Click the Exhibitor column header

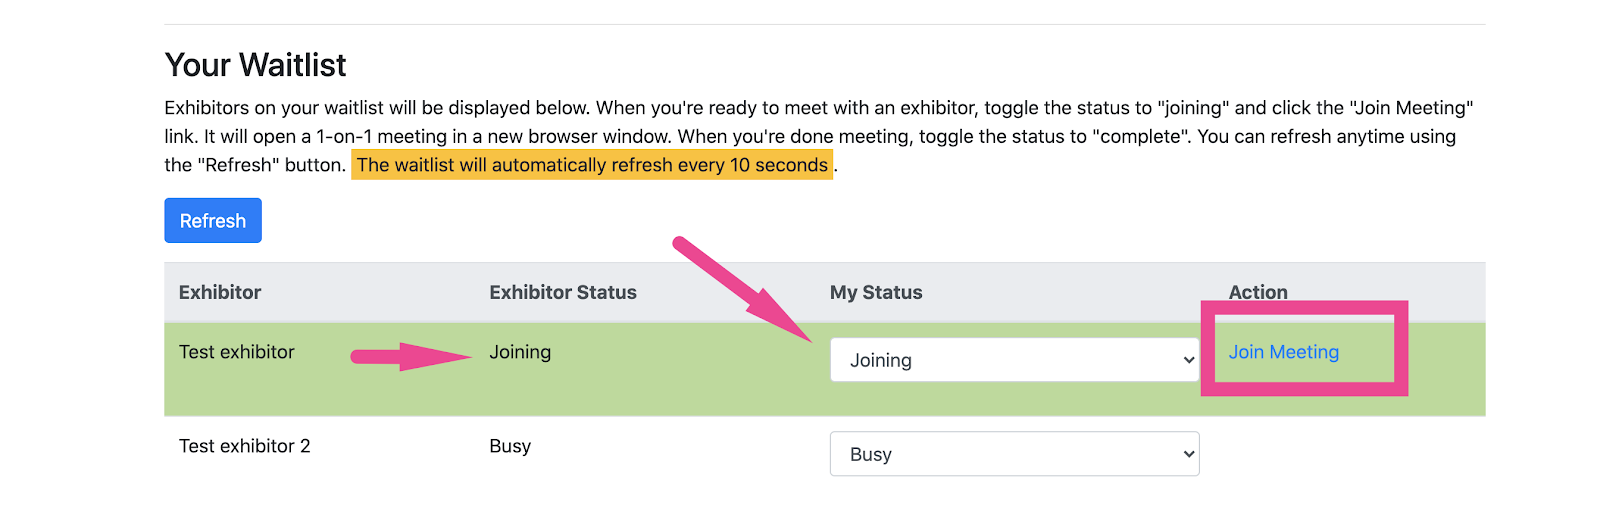tap(220, 292)
